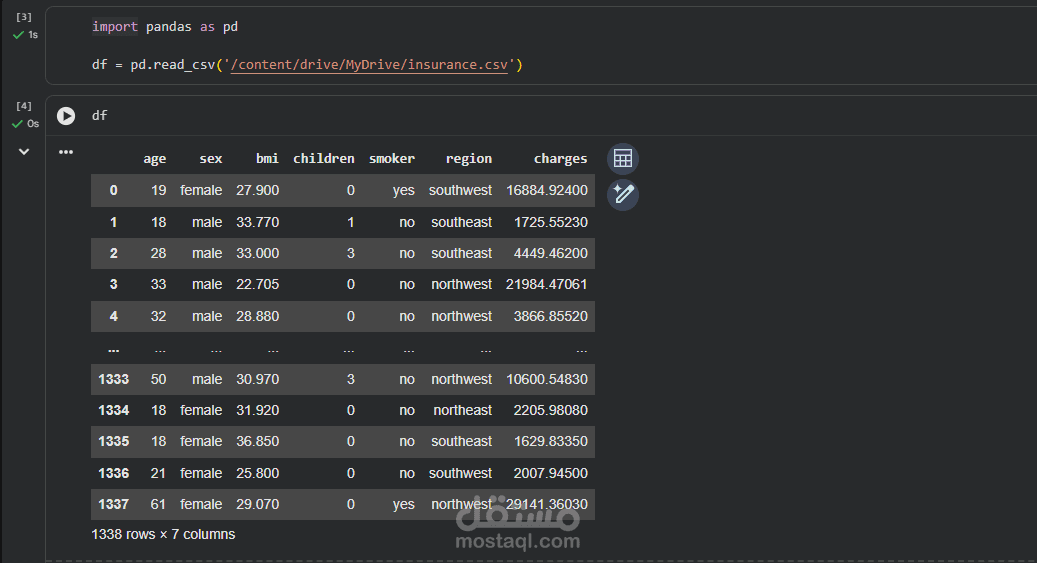This screenshot has height=563, width=1037.
Task: Click the execution count [3] label
Action: [24, 17]
